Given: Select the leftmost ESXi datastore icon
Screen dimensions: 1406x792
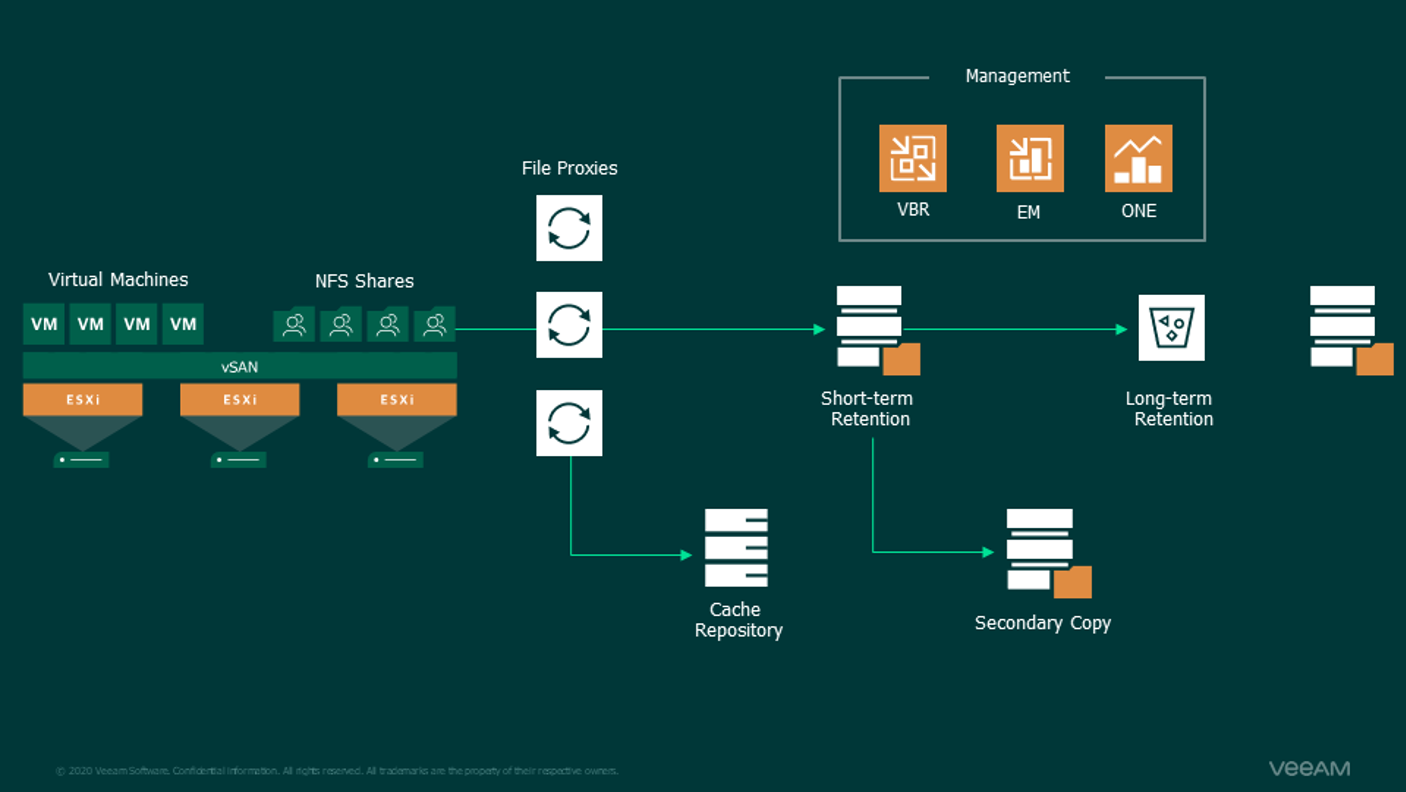Looking at the screenshot, I should 81,459.
